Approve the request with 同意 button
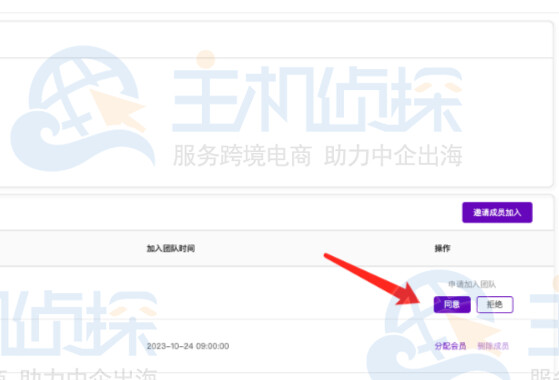This screenshot has width=559, height=380. point(452,304)
